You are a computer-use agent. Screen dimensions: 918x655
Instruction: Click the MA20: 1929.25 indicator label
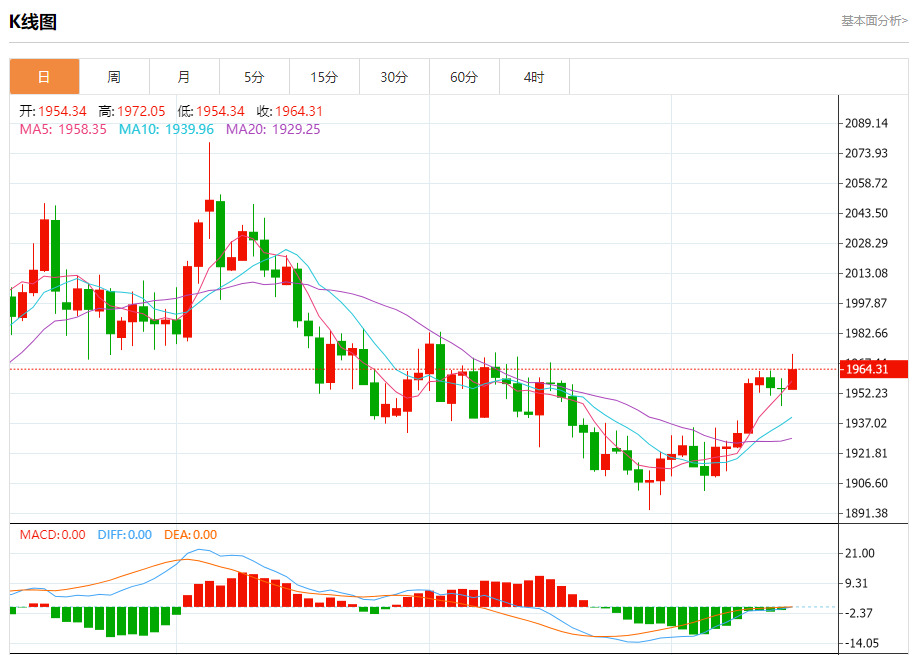tap(273, 129)
